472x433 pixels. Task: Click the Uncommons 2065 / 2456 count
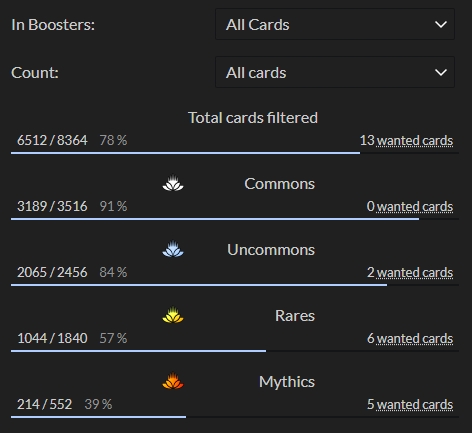pos(52,272)
